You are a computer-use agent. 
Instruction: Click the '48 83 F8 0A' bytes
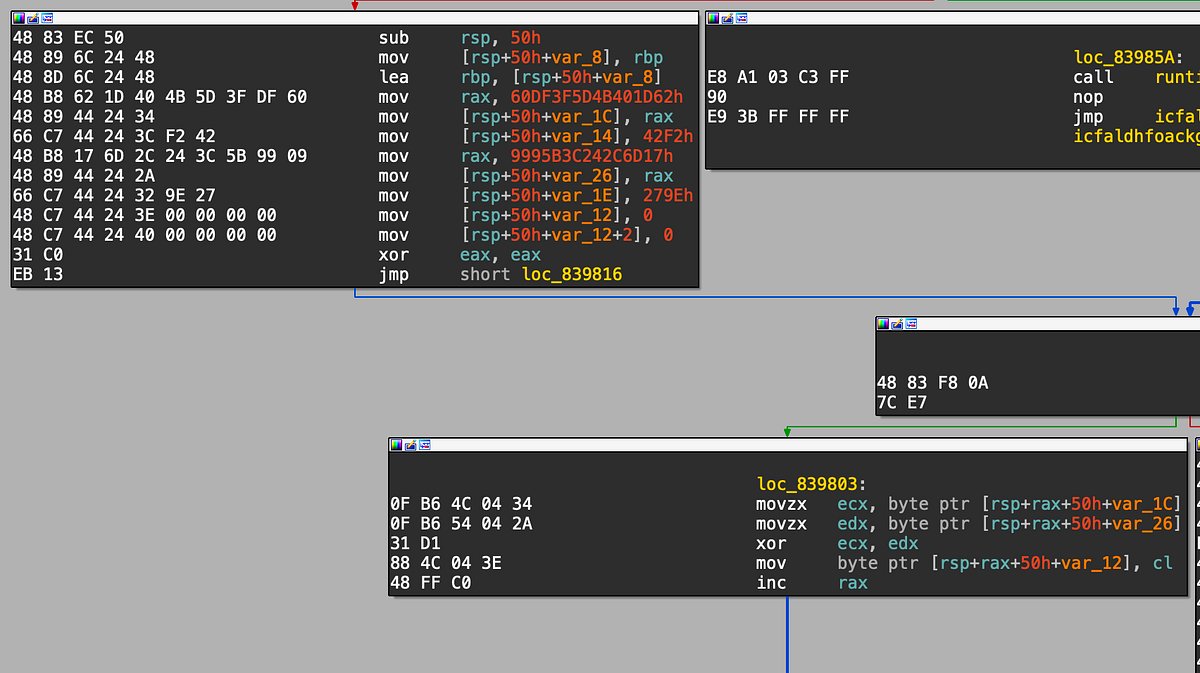[933, 383]
